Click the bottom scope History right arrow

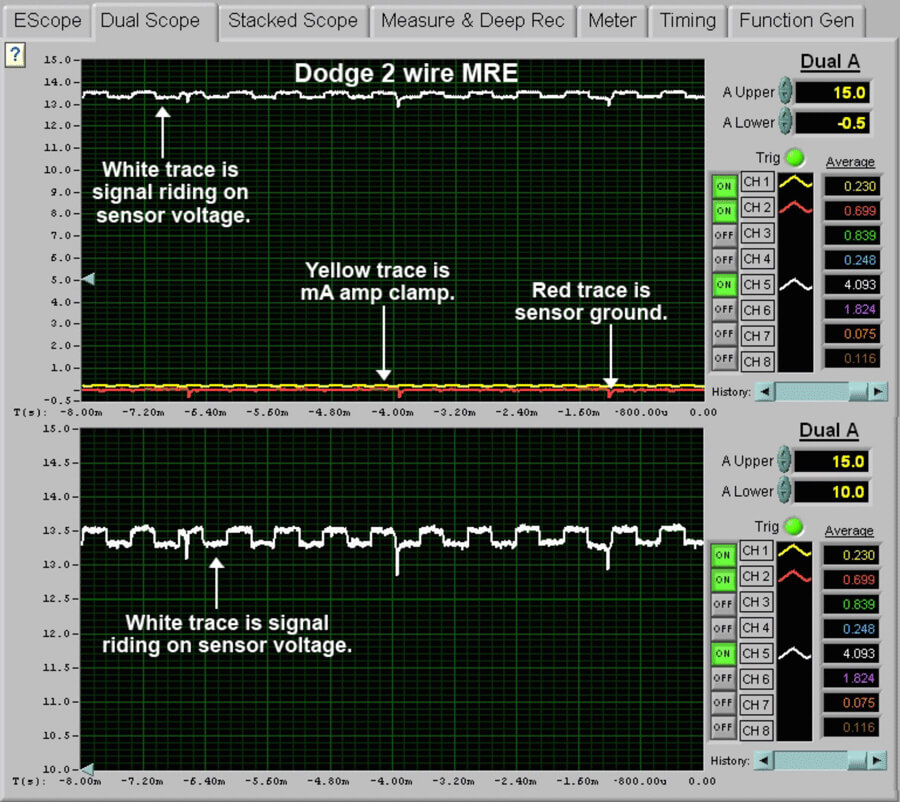877,761
